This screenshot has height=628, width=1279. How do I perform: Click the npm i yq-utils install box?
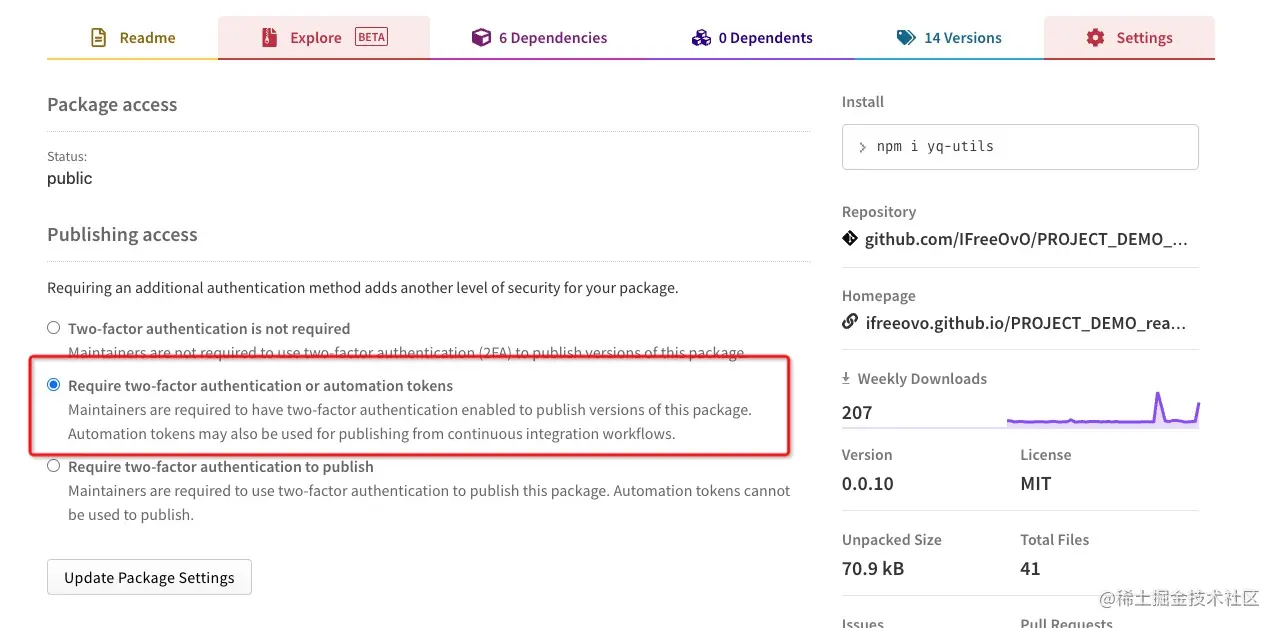(1020, 147)
